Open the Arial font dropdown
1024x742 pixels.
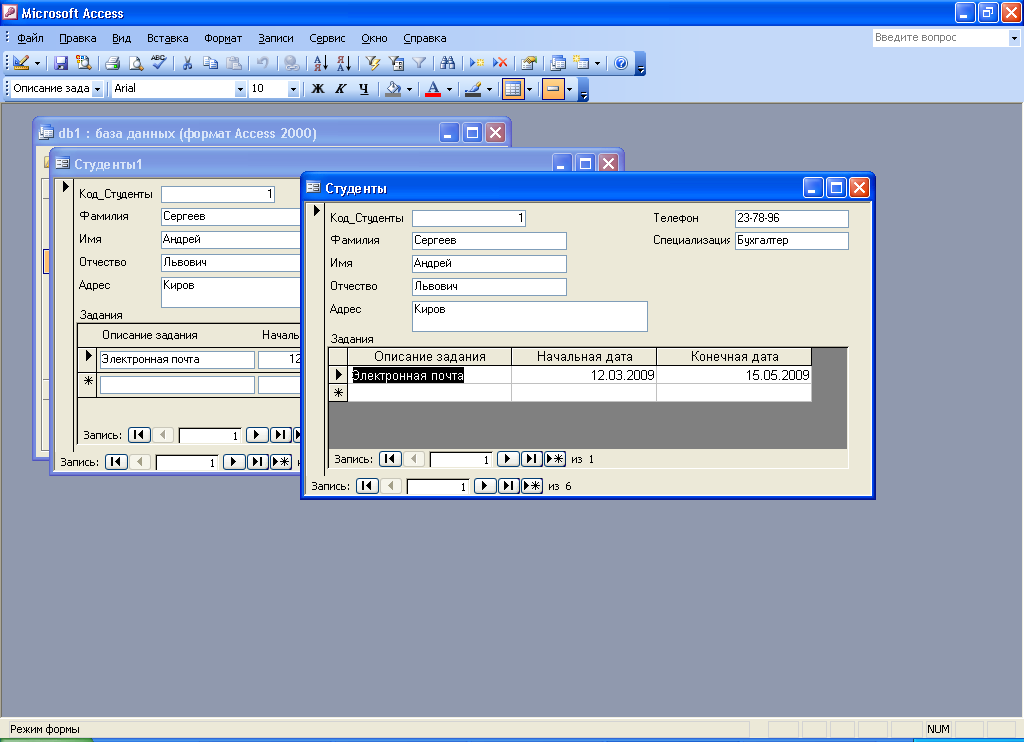point(240,89)
